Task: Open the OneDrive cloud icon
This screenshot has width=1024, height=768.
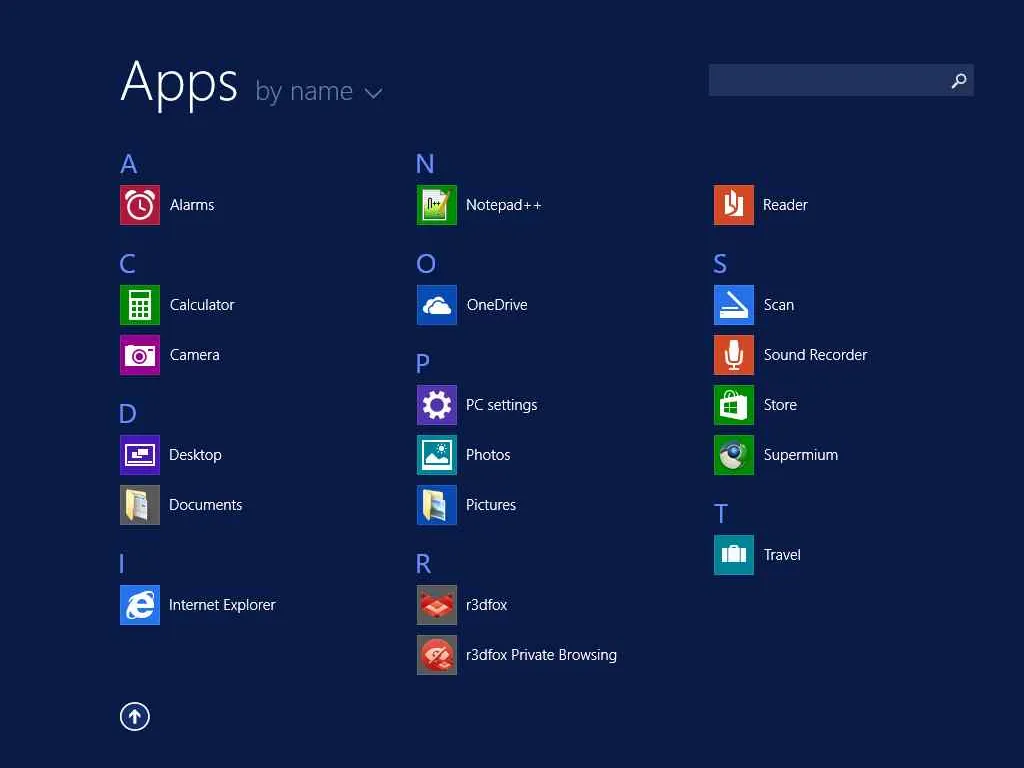Action: pos(437,305)
